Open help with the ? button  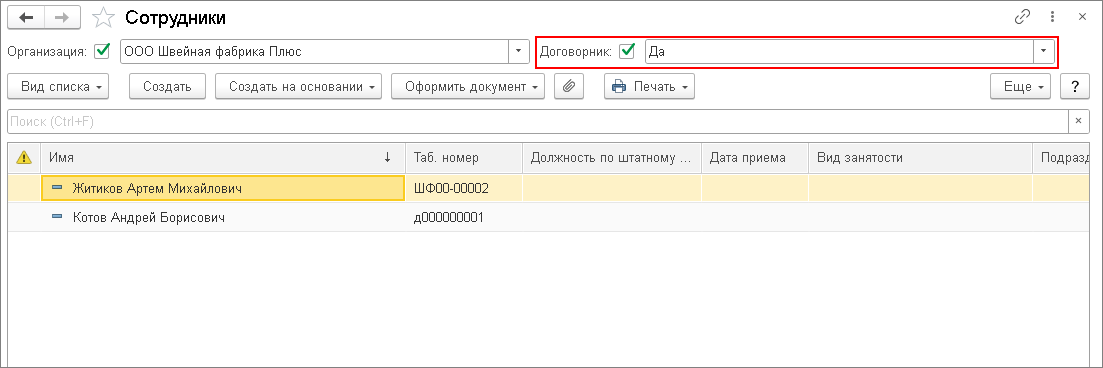coord(1074,87)
